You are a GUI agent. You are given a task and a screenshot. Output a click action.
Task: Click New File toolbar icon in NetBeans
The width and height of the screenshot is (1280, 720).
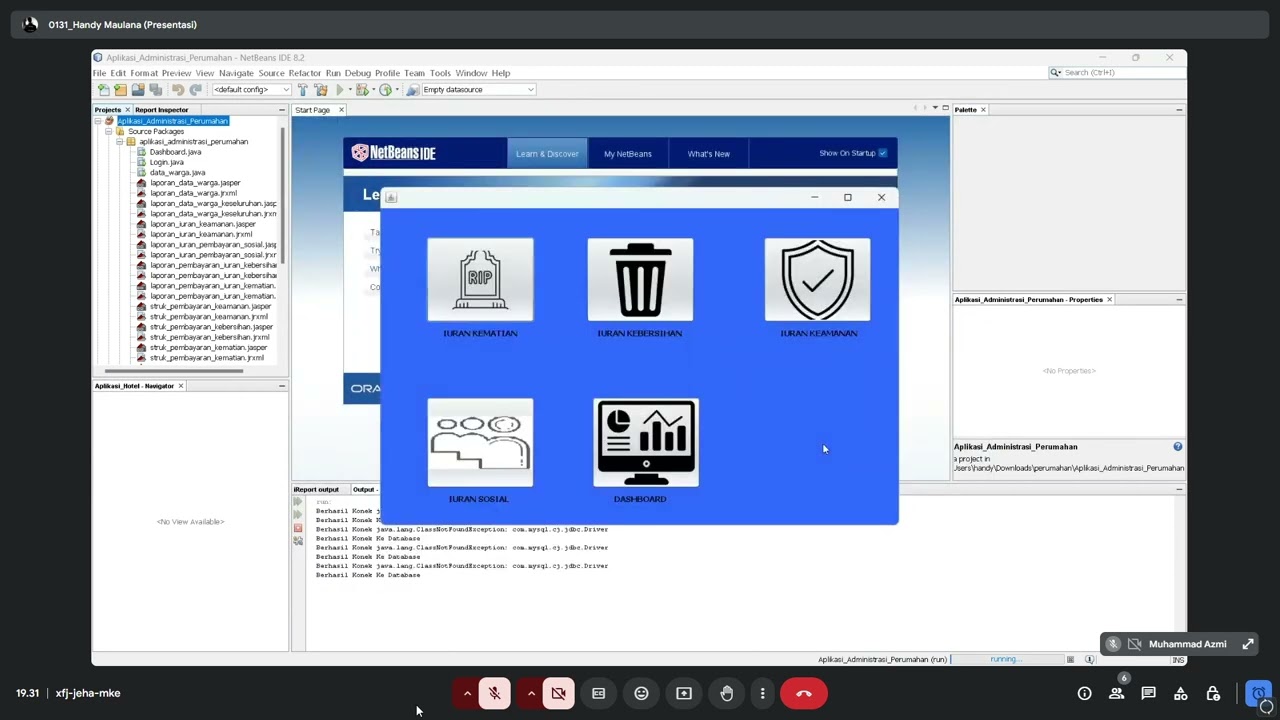pos(104,90)
